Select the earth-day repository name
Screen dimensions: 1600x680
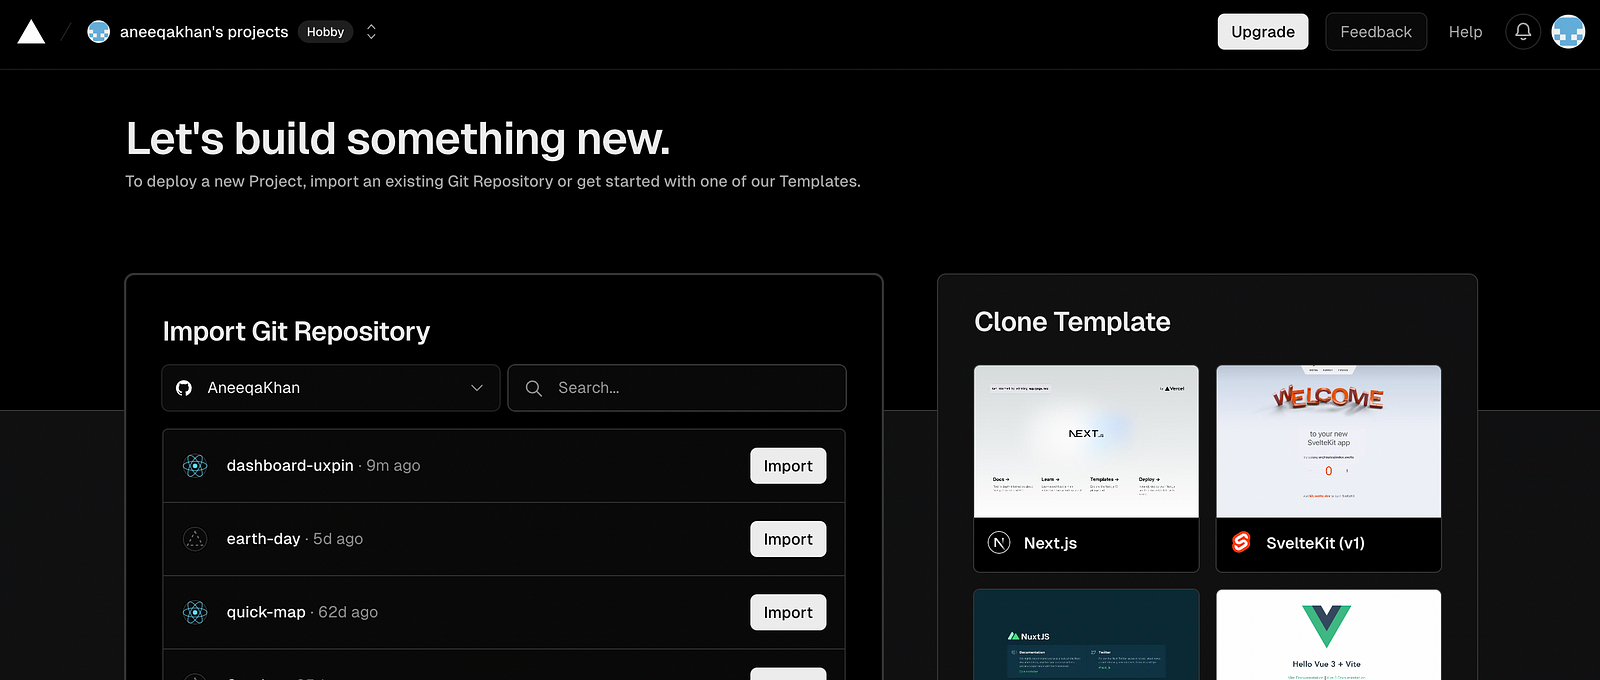click(x=263, y=539)
